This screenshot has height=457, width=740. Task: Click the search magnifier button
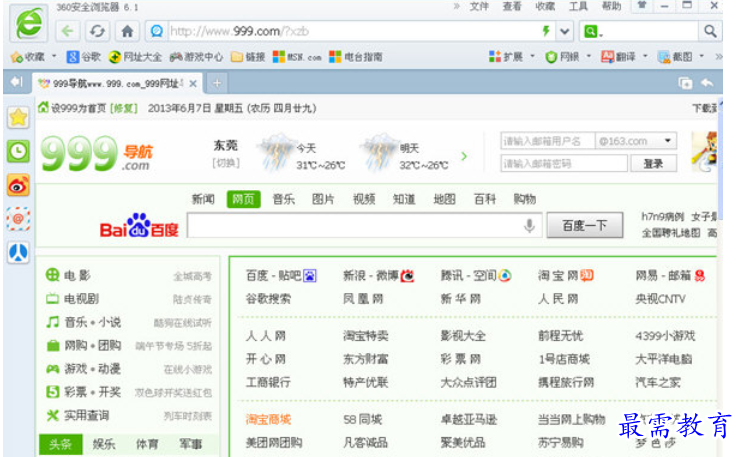click(710, 32)
